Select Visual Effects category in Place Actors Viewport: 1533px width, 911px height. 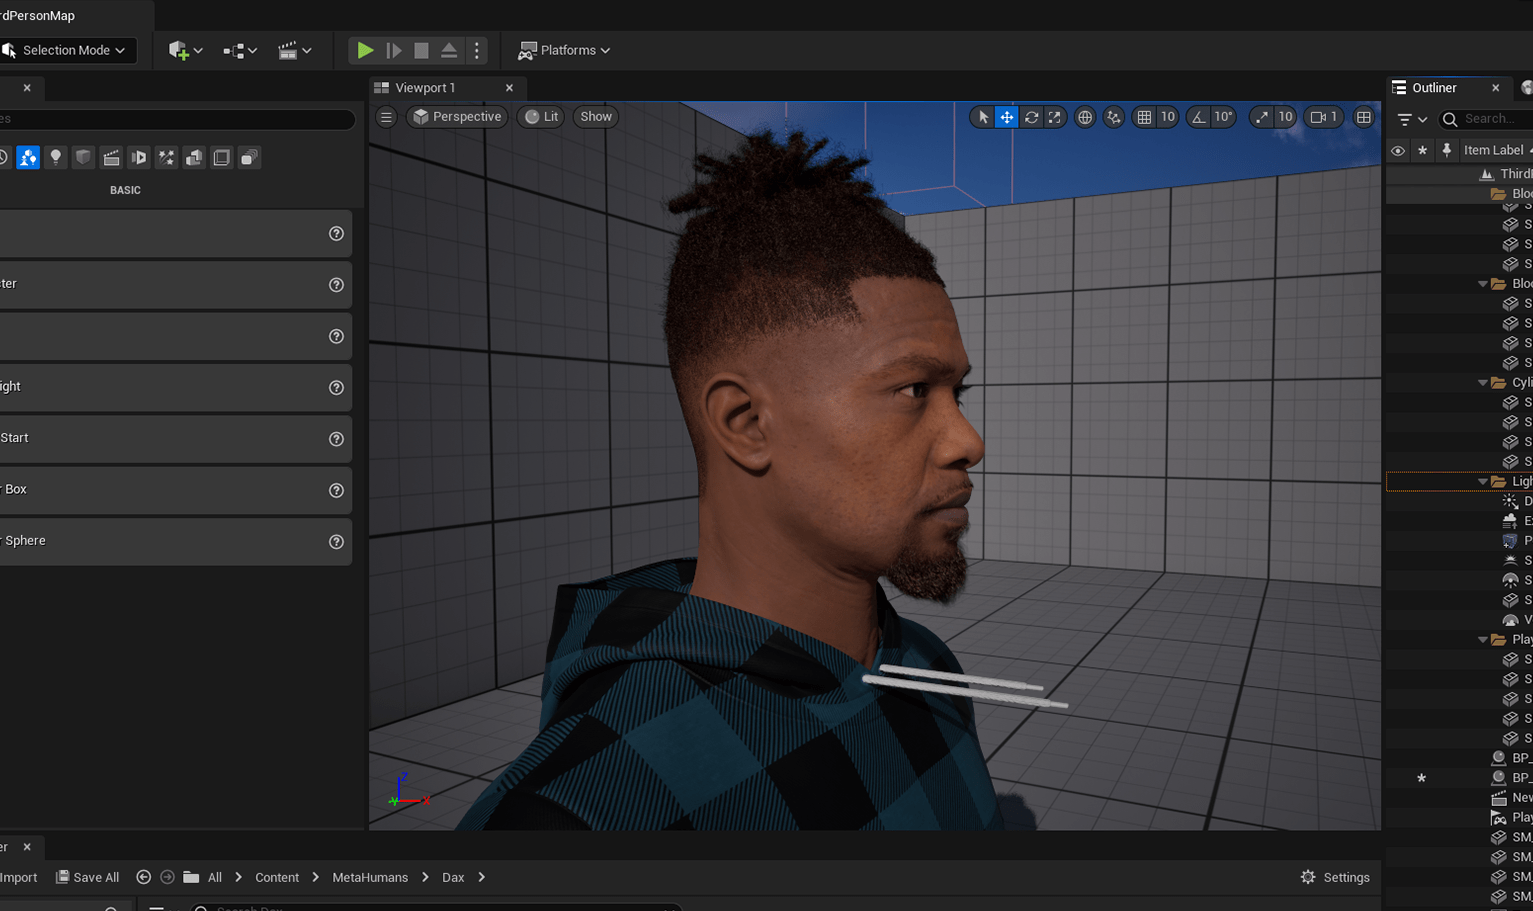(x=166, y=157)
